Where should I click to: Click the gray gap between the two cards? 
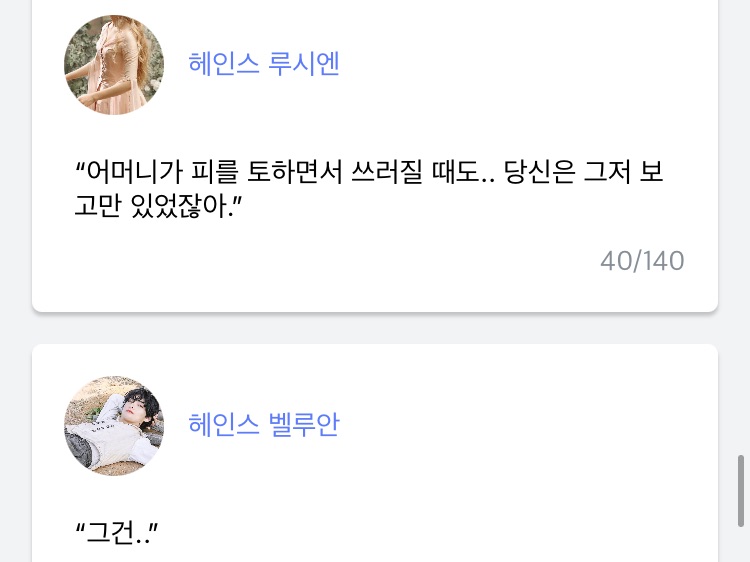click(x=375, y=328)
